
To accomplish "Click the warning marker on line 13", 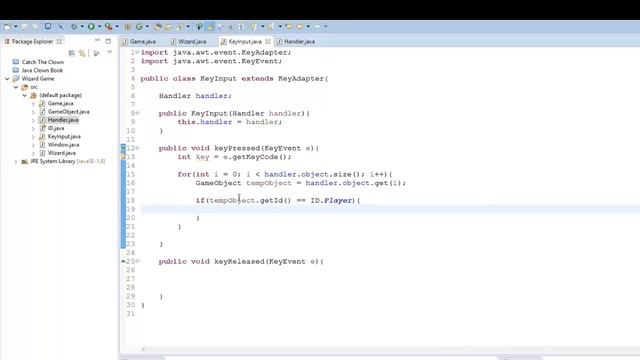I will coord(123,157).
